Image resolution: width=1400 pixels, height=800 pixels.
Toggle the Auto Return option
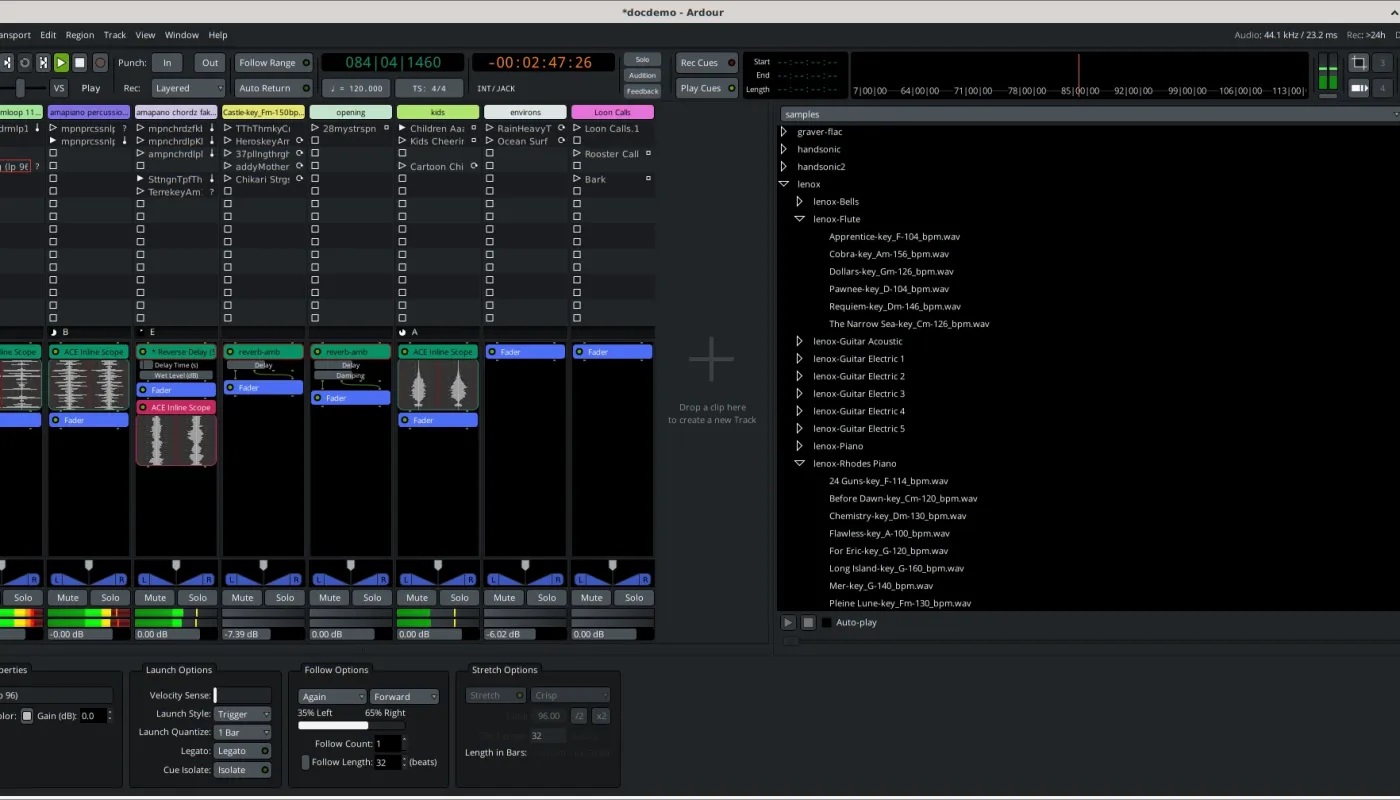pyautogui.click(x=274, y=88)
